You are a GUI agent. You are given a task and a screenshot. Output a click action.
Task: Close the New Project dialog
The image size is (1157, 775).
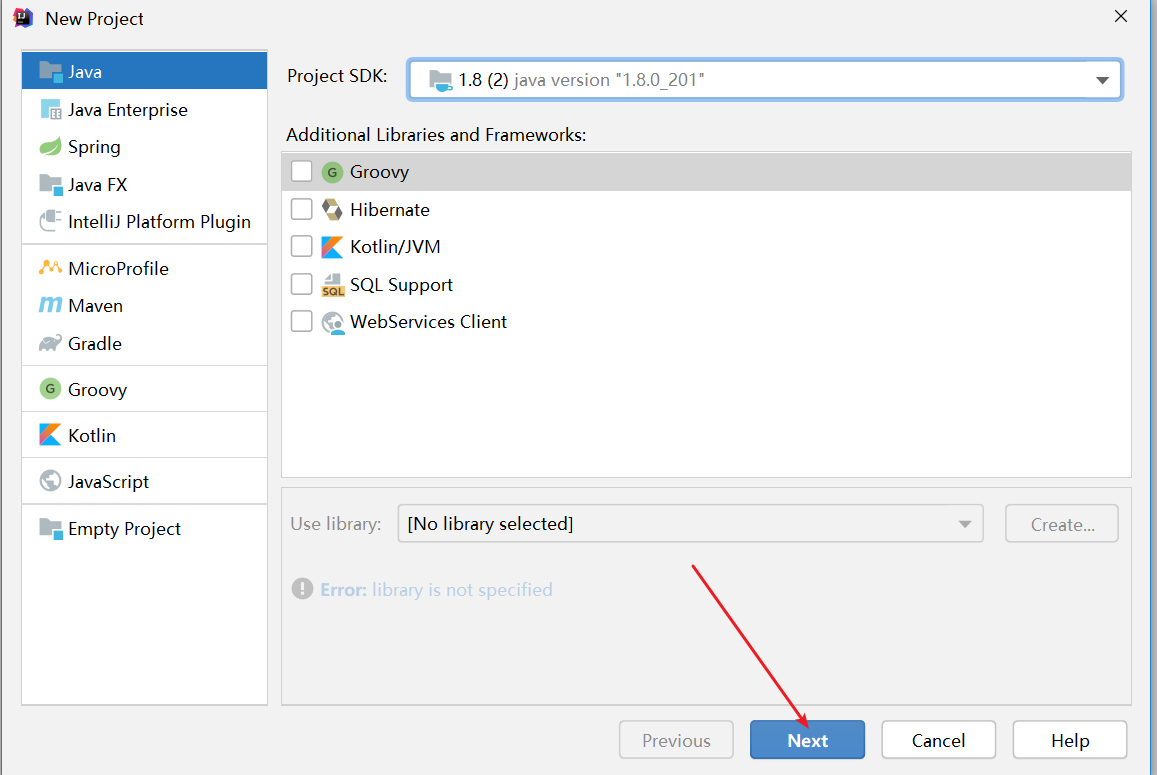[x=1121, y=16]
